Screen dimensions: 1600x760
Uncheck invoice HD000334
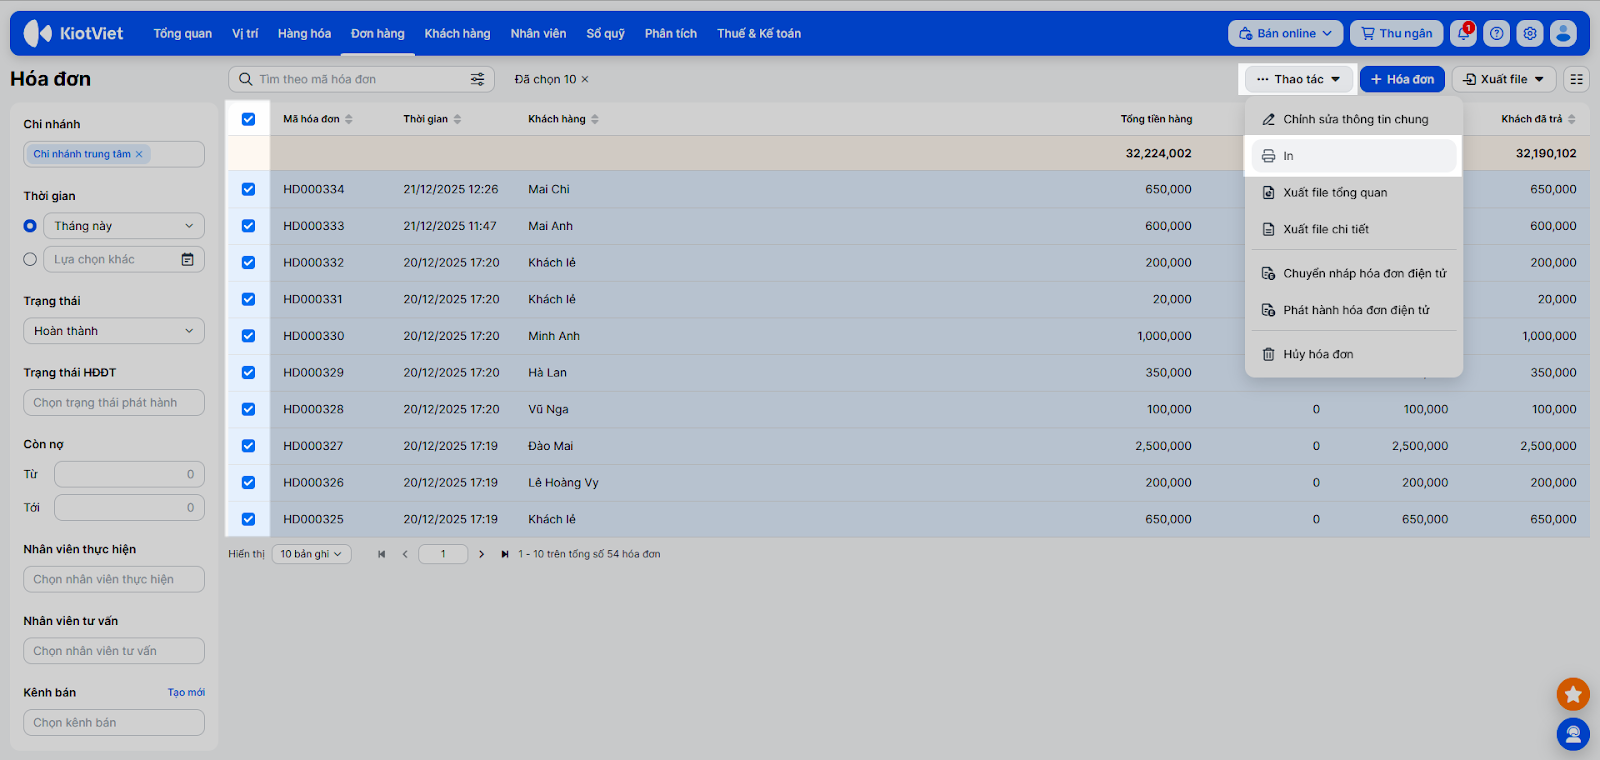point(248,189)
